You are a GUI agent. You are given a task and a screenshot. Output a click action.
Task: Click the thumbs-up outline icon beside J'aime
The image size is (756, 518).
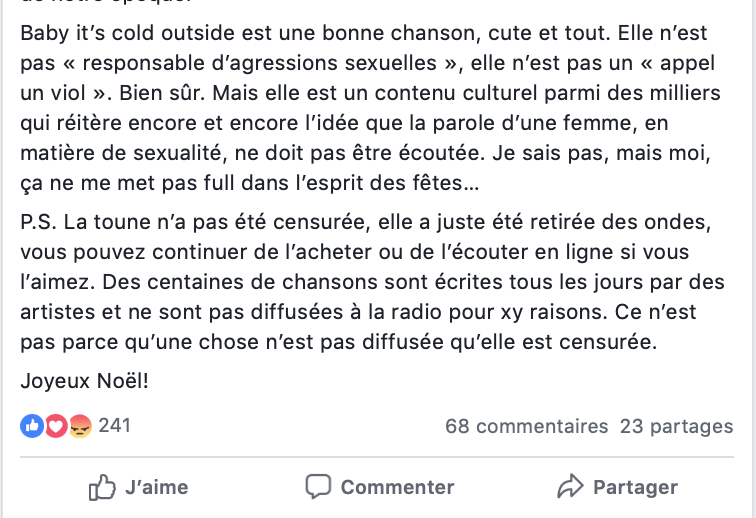point(102,487)
